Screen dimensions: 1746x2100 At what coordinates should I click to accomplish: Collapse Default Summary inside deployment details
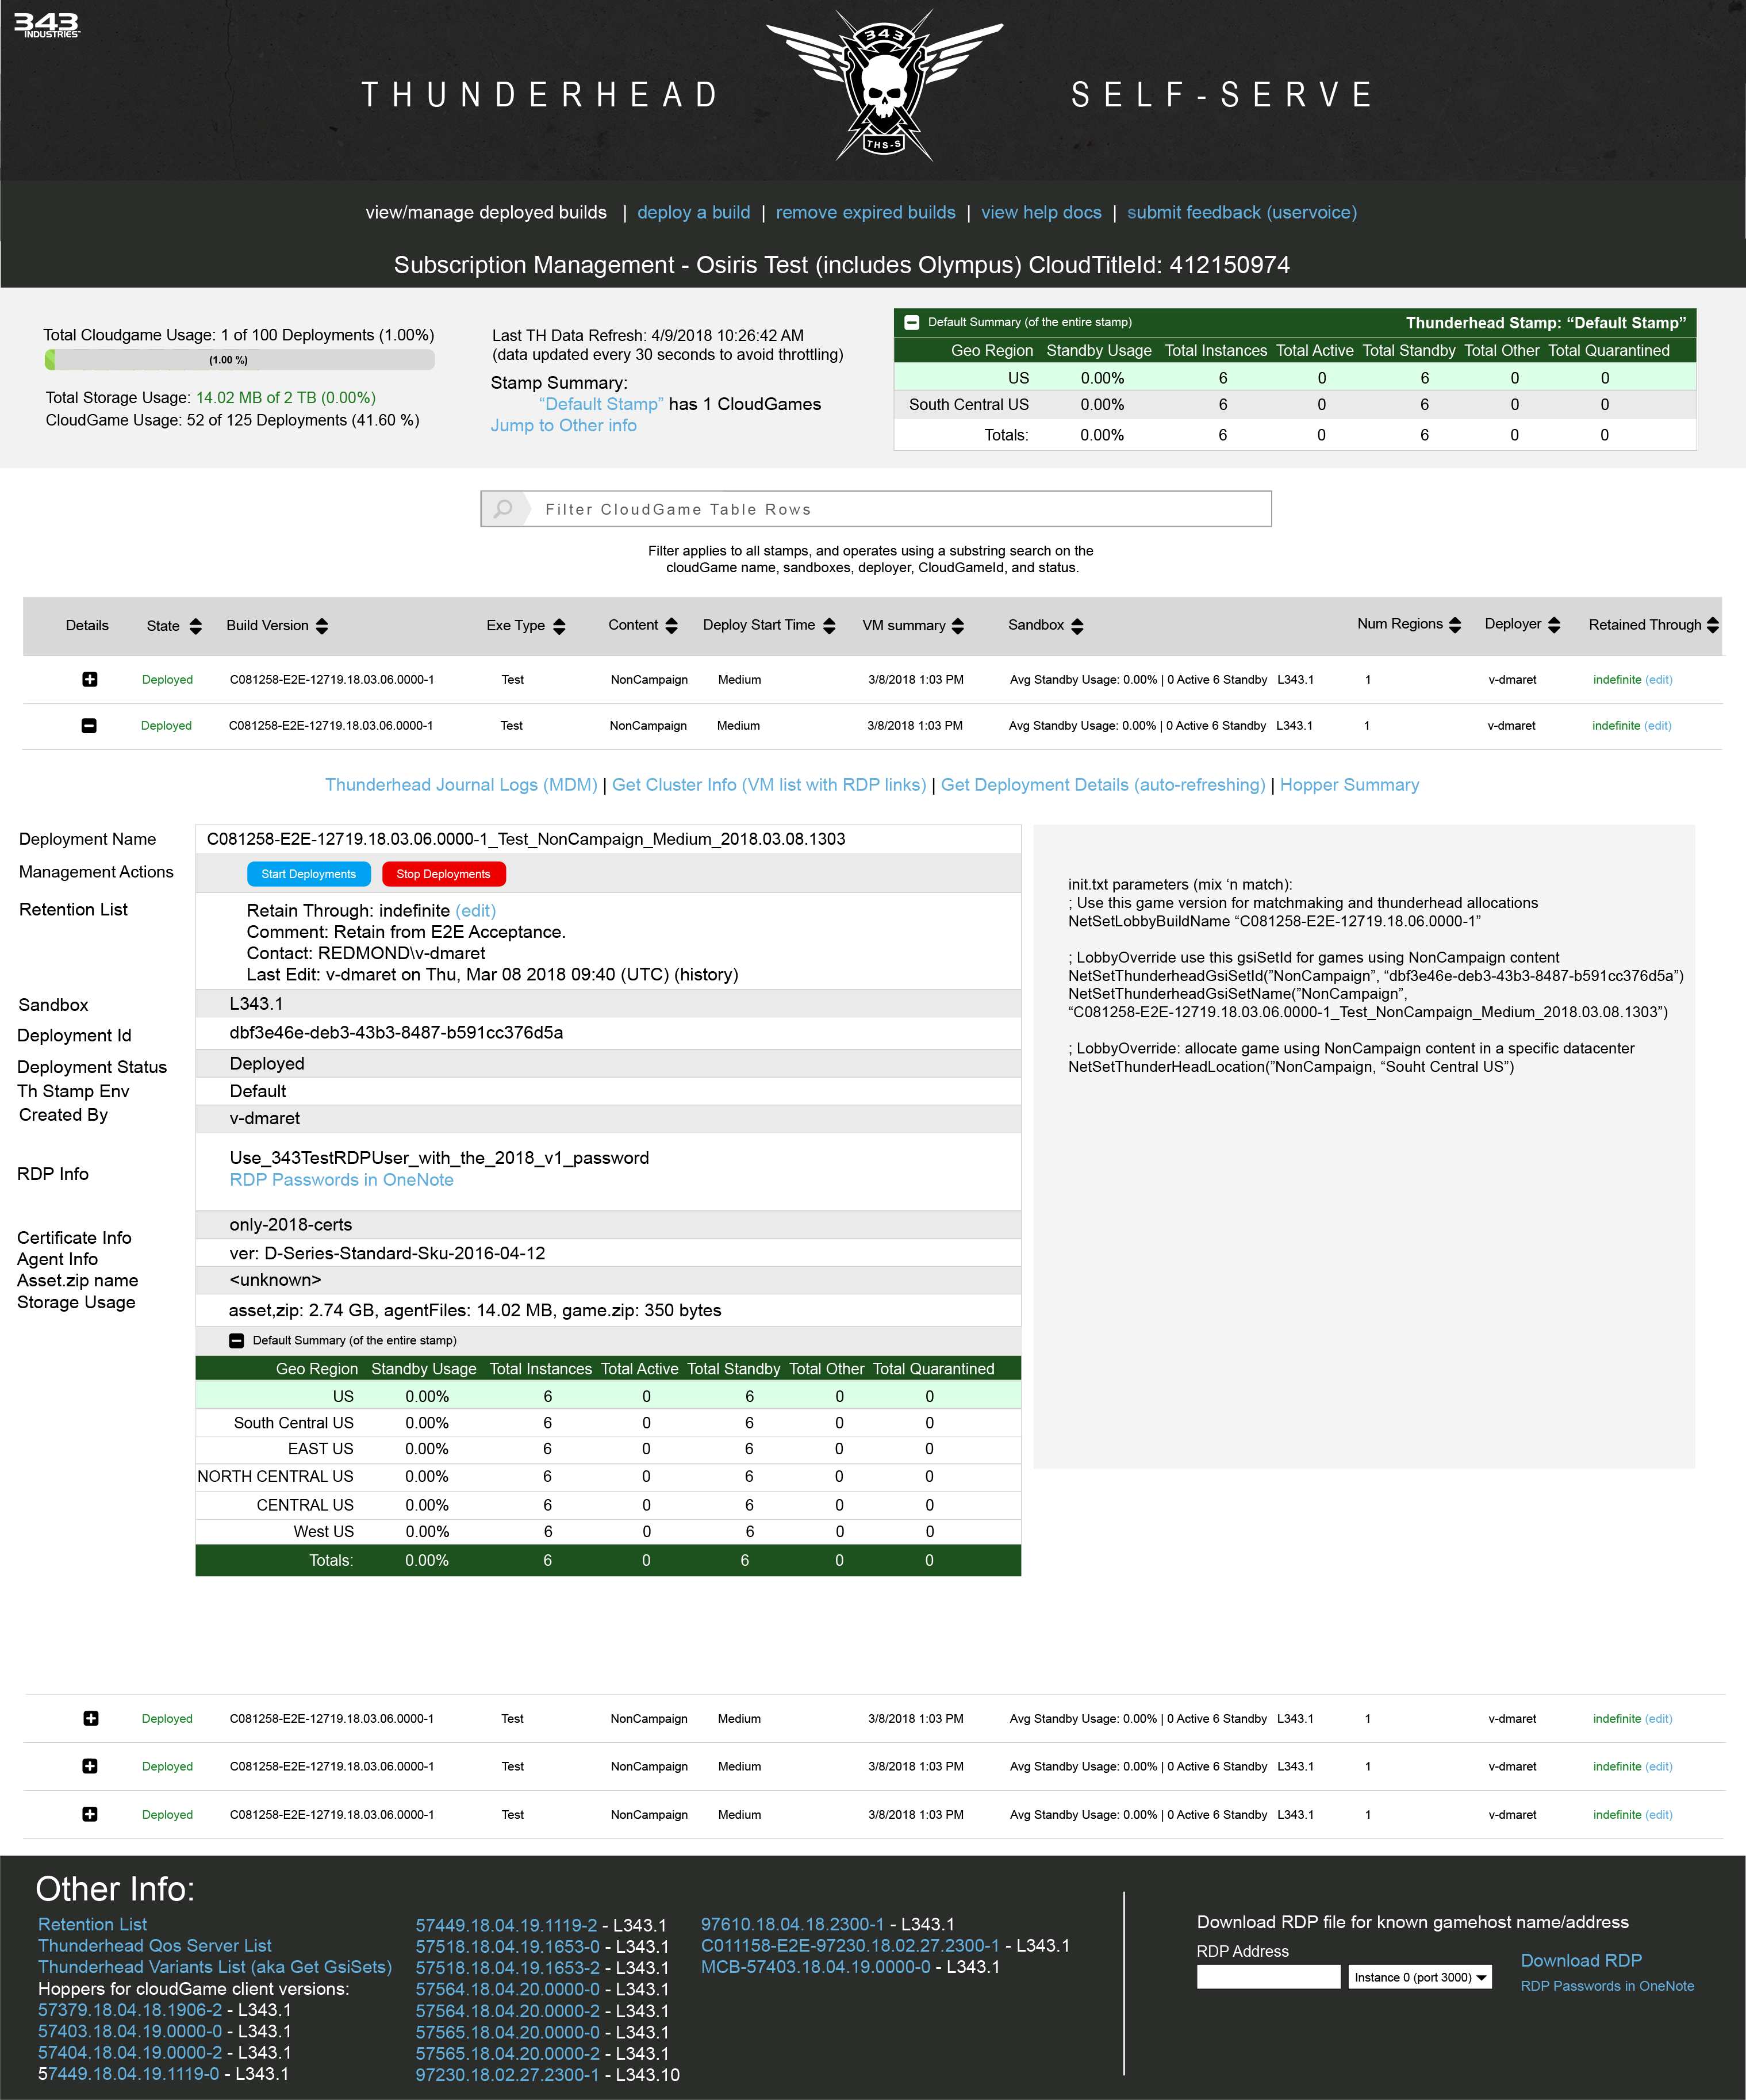[237, 1341]
